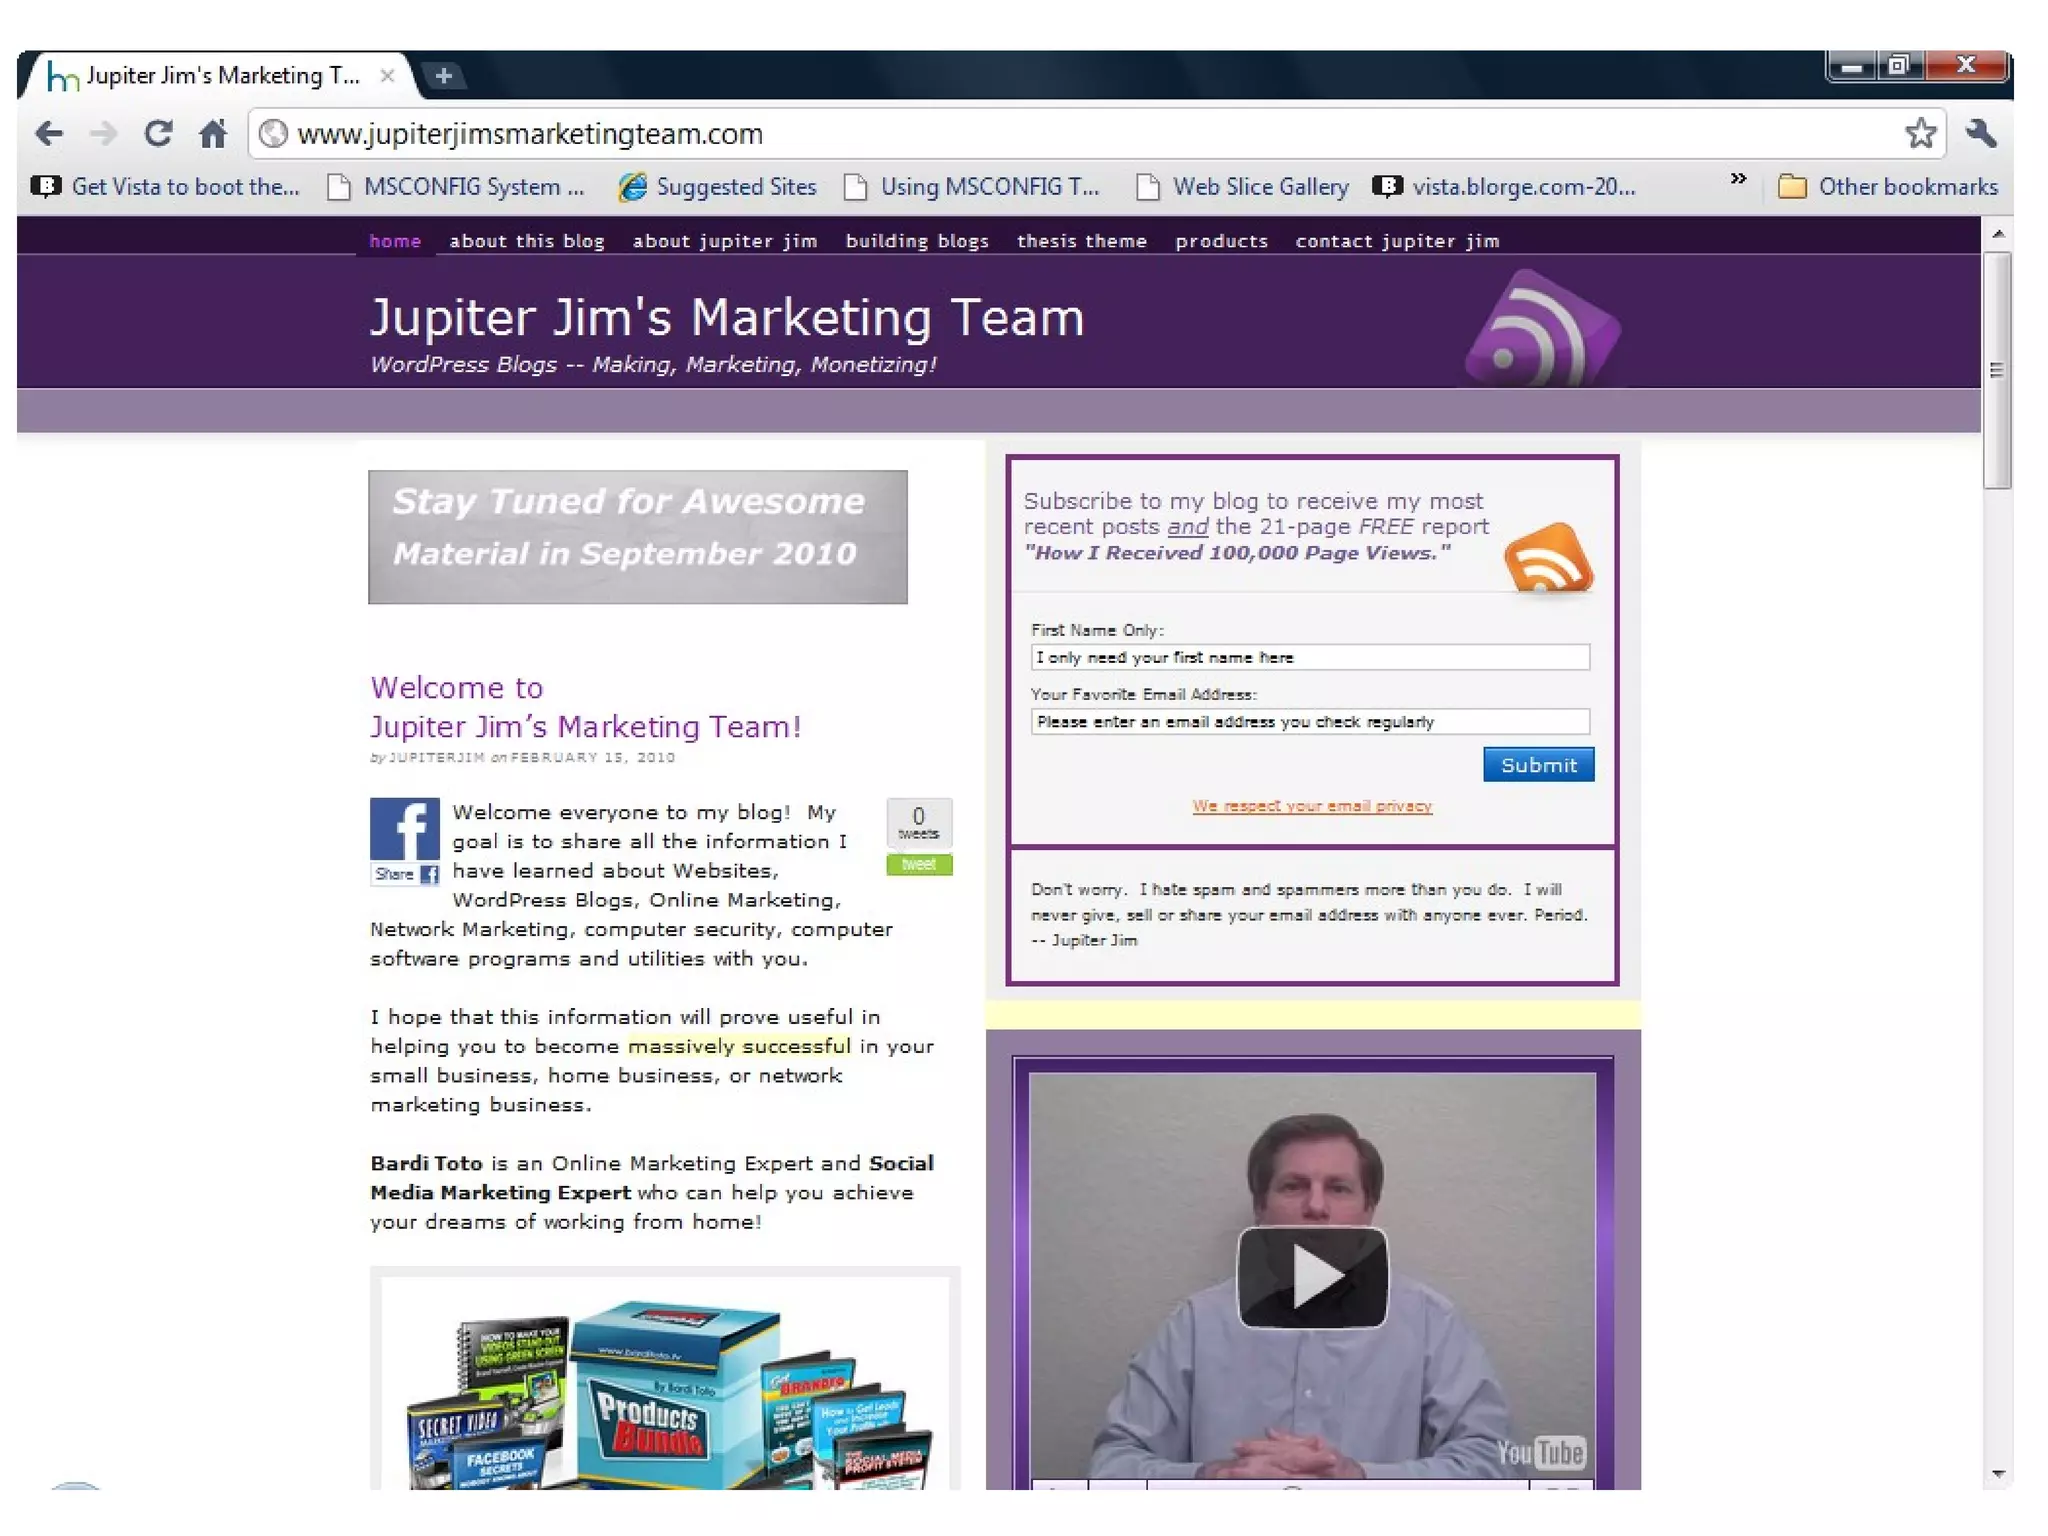Click the green tweet button
The image size is (2048, 1536).
[919, 865]
